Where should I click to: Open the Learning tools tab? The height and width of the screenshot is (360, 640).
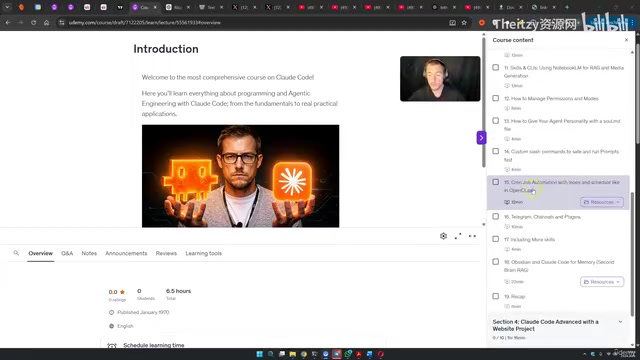click(x=204, y=253)
